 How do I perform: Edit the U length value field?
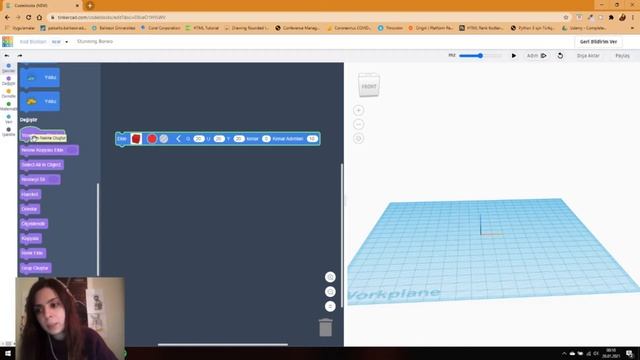point(219,139)
